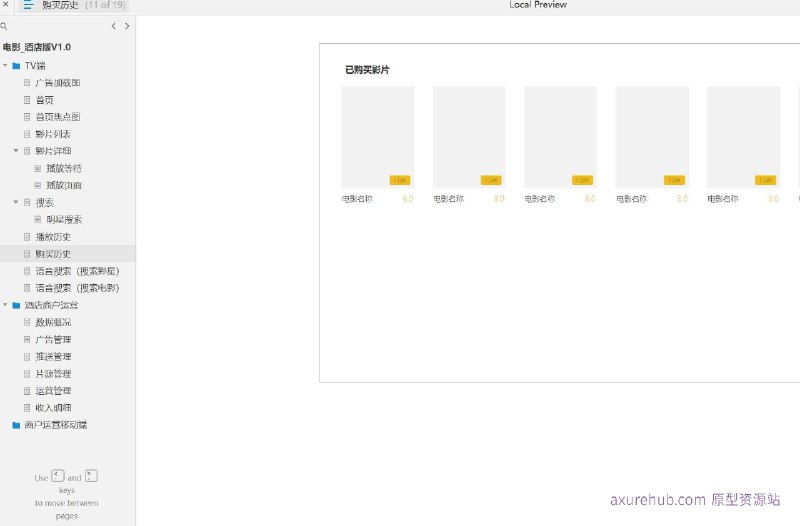Select the highlighted 购买历史 page row
The height and width of the screenshot is (526, 800).
[68, 254]
